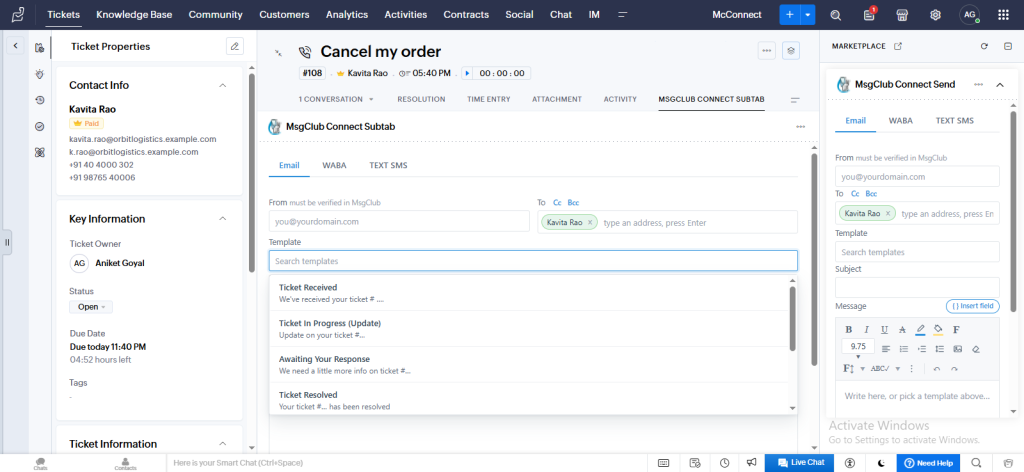Remove Kavita Rao chip in subtab To field

(590, 223)
